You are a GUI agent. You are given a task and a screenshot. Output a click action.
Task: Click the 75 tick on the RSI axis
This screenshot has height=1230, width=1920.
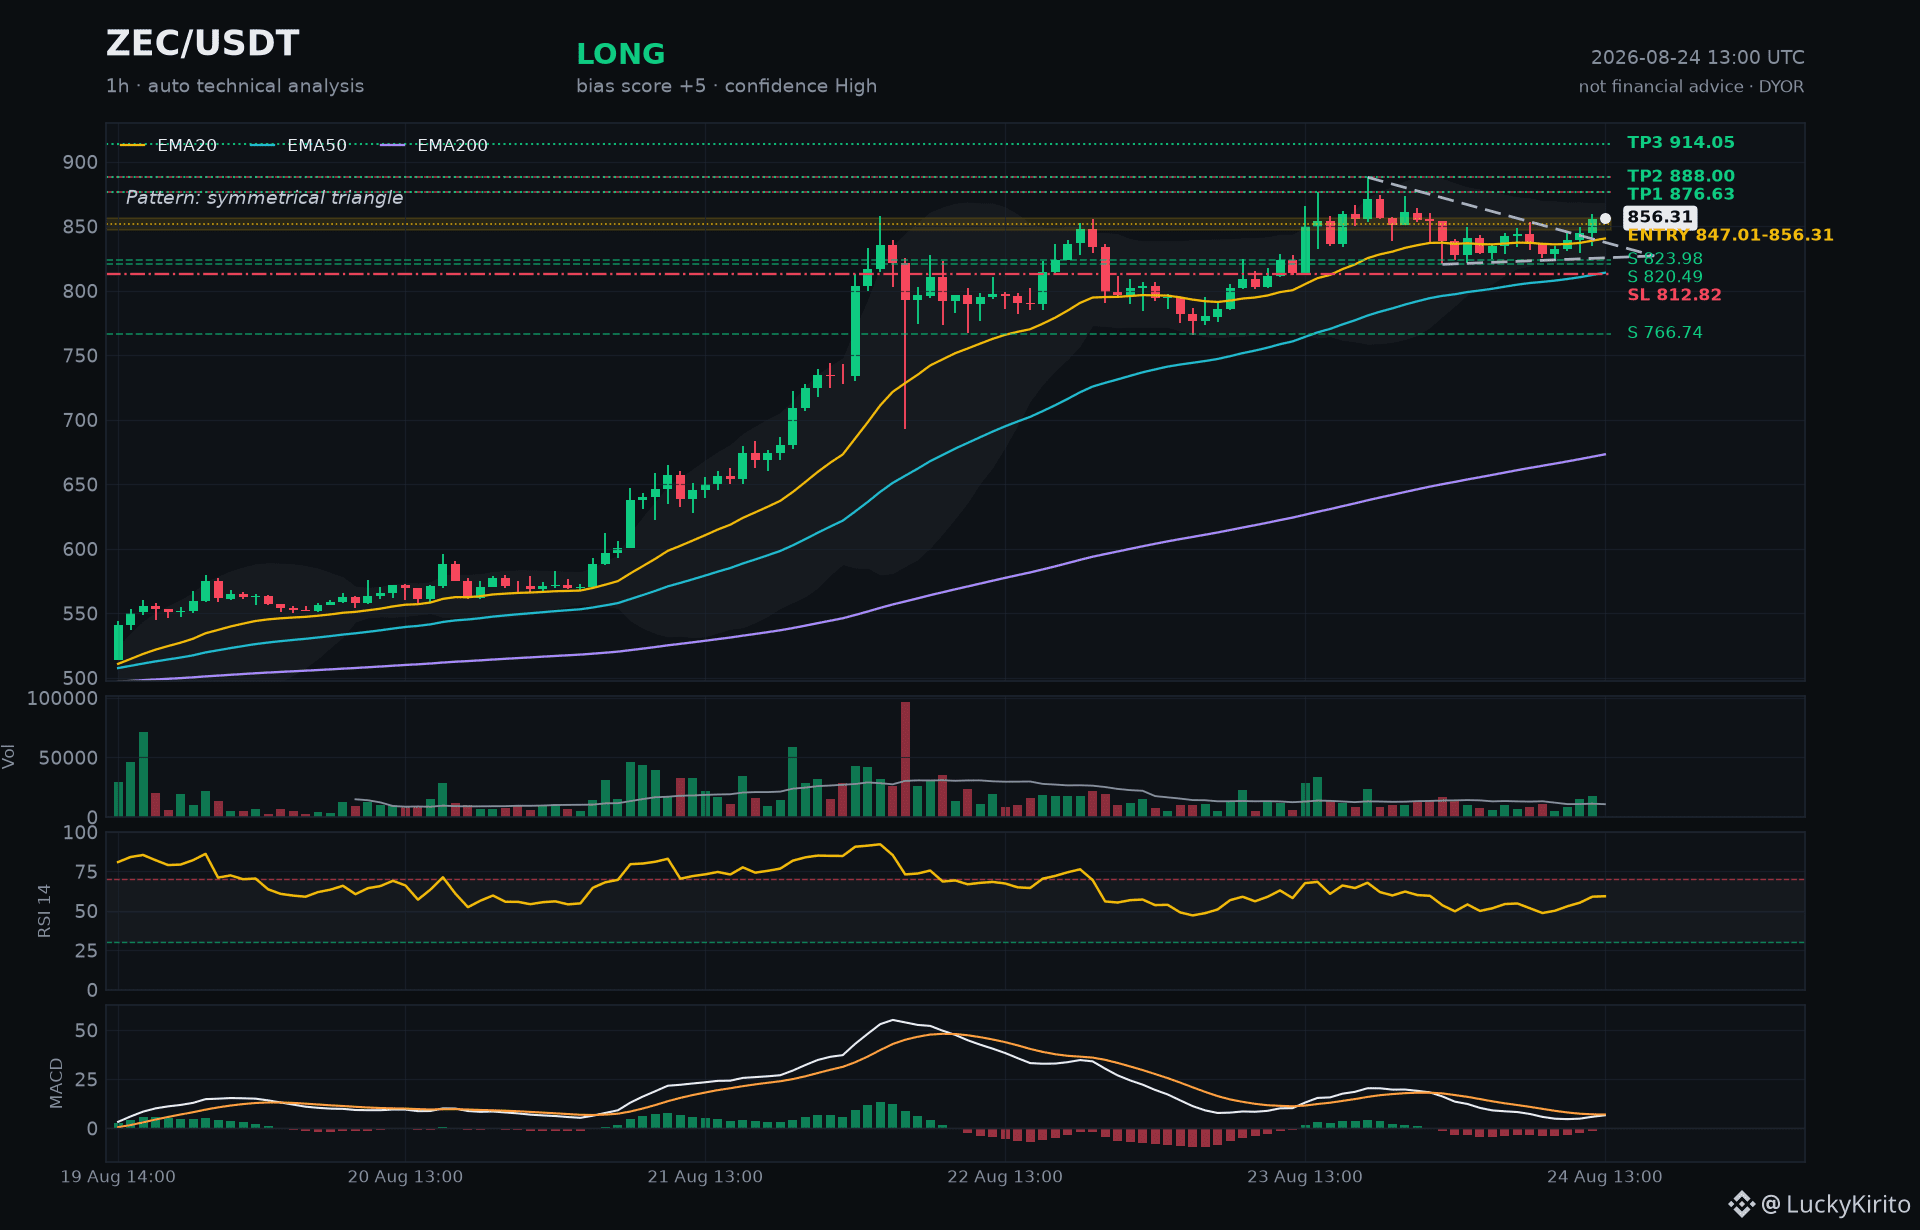(86, 872)
